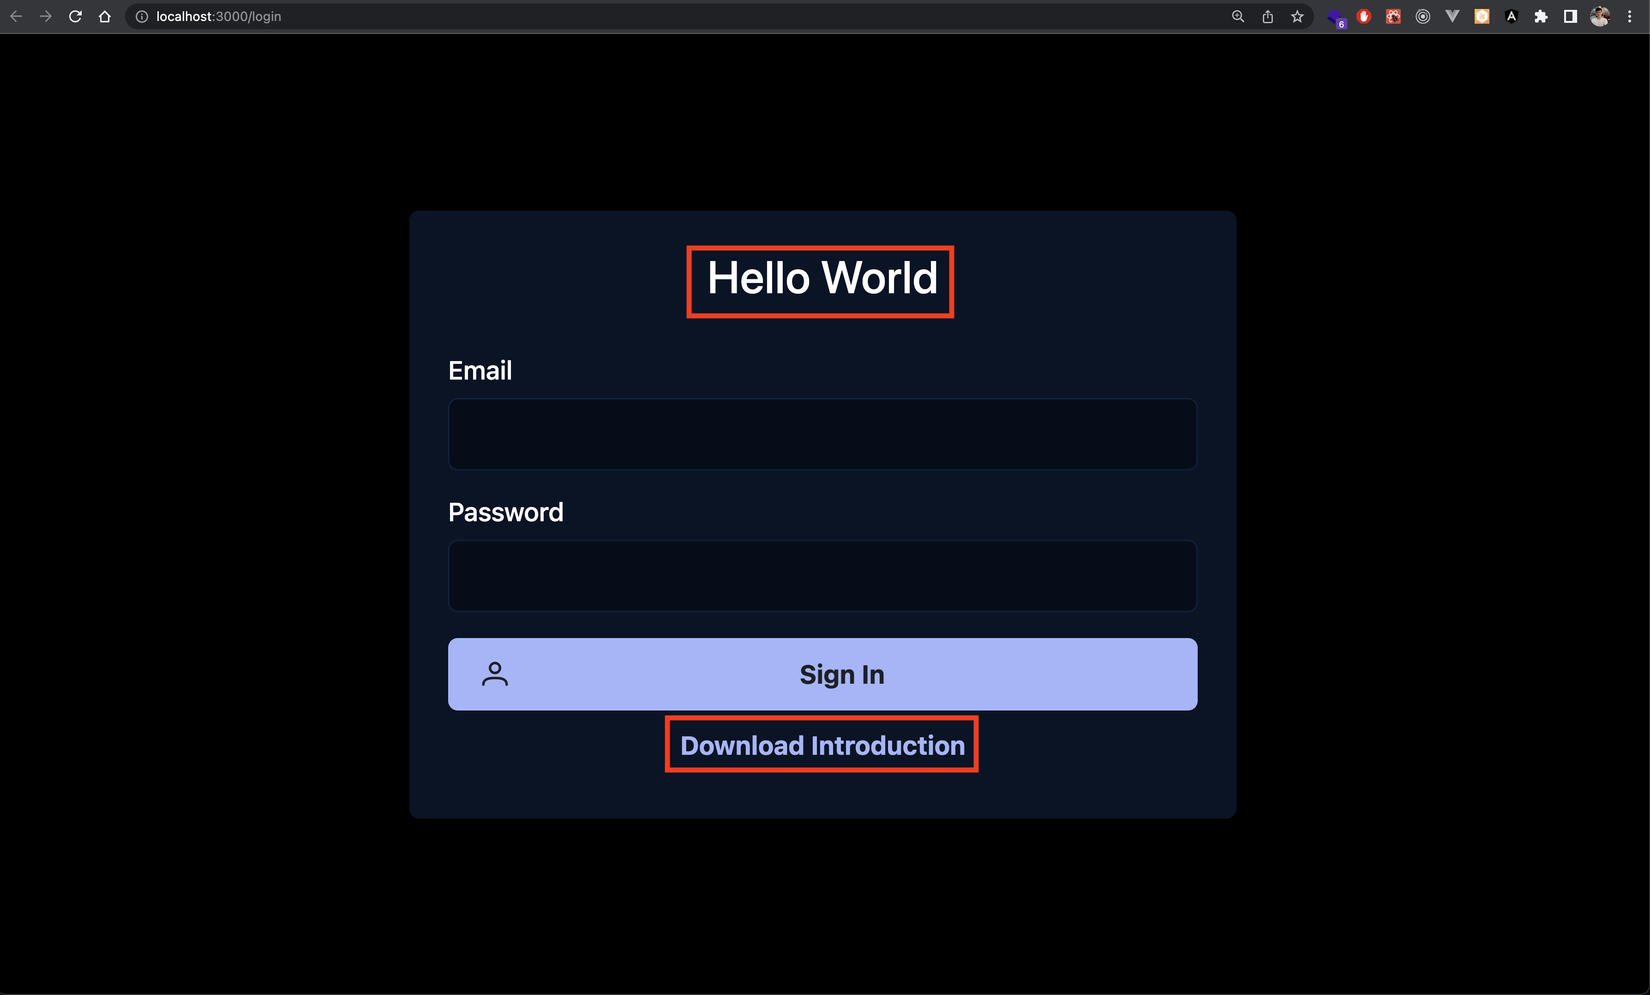
Task: Click the Download Introduction link
Action: click(x=822, y=746)
